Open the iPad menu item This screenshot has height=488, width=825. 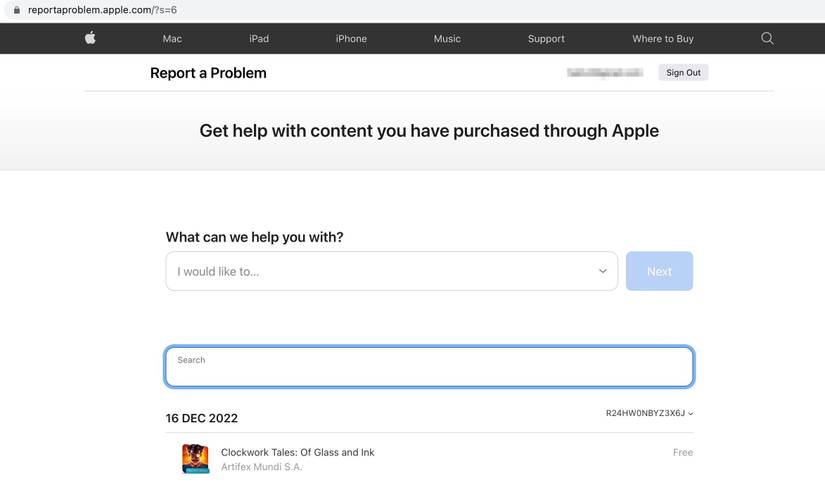click(259, 39)
